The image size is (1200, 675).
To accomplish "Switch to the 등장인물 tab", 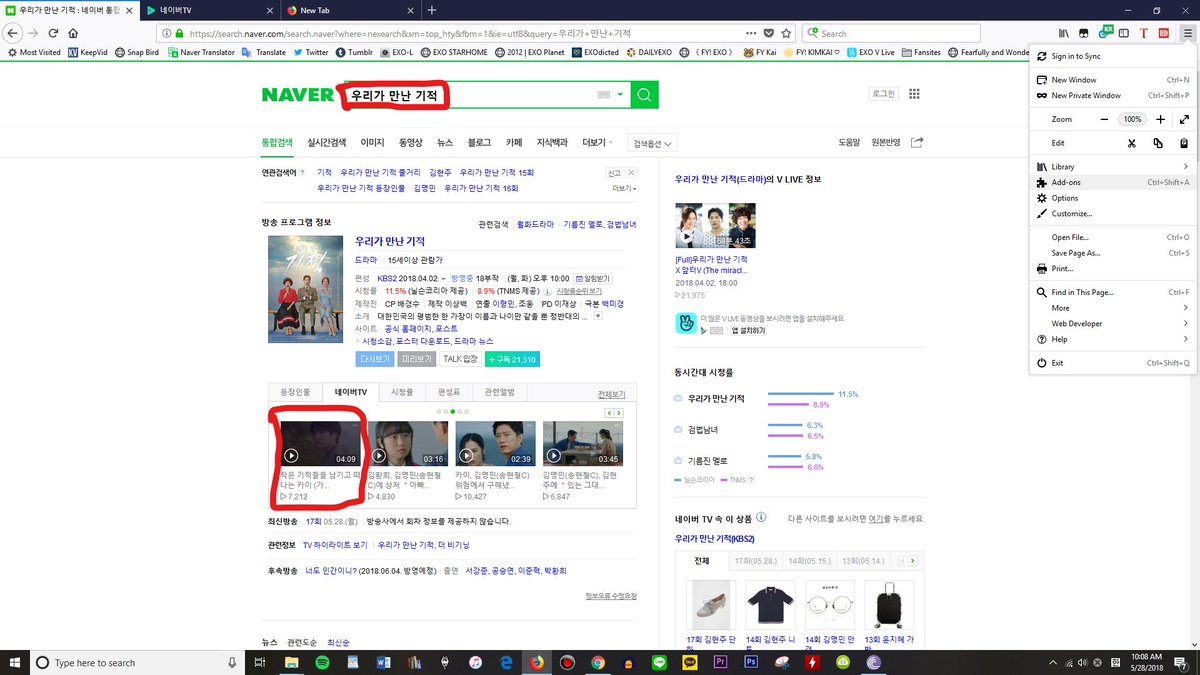I will pyautogui.click(x=296, y=393).
